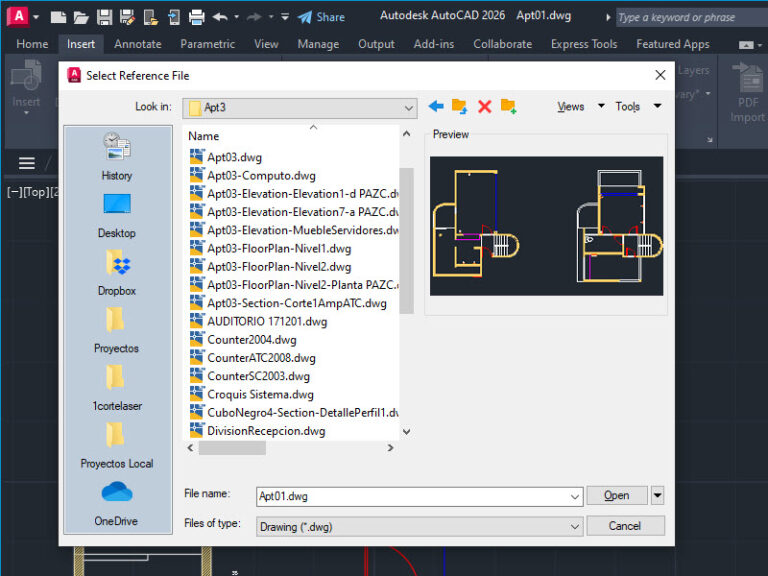
Task: Click the keyword search box in title bar
Action: 691,18
